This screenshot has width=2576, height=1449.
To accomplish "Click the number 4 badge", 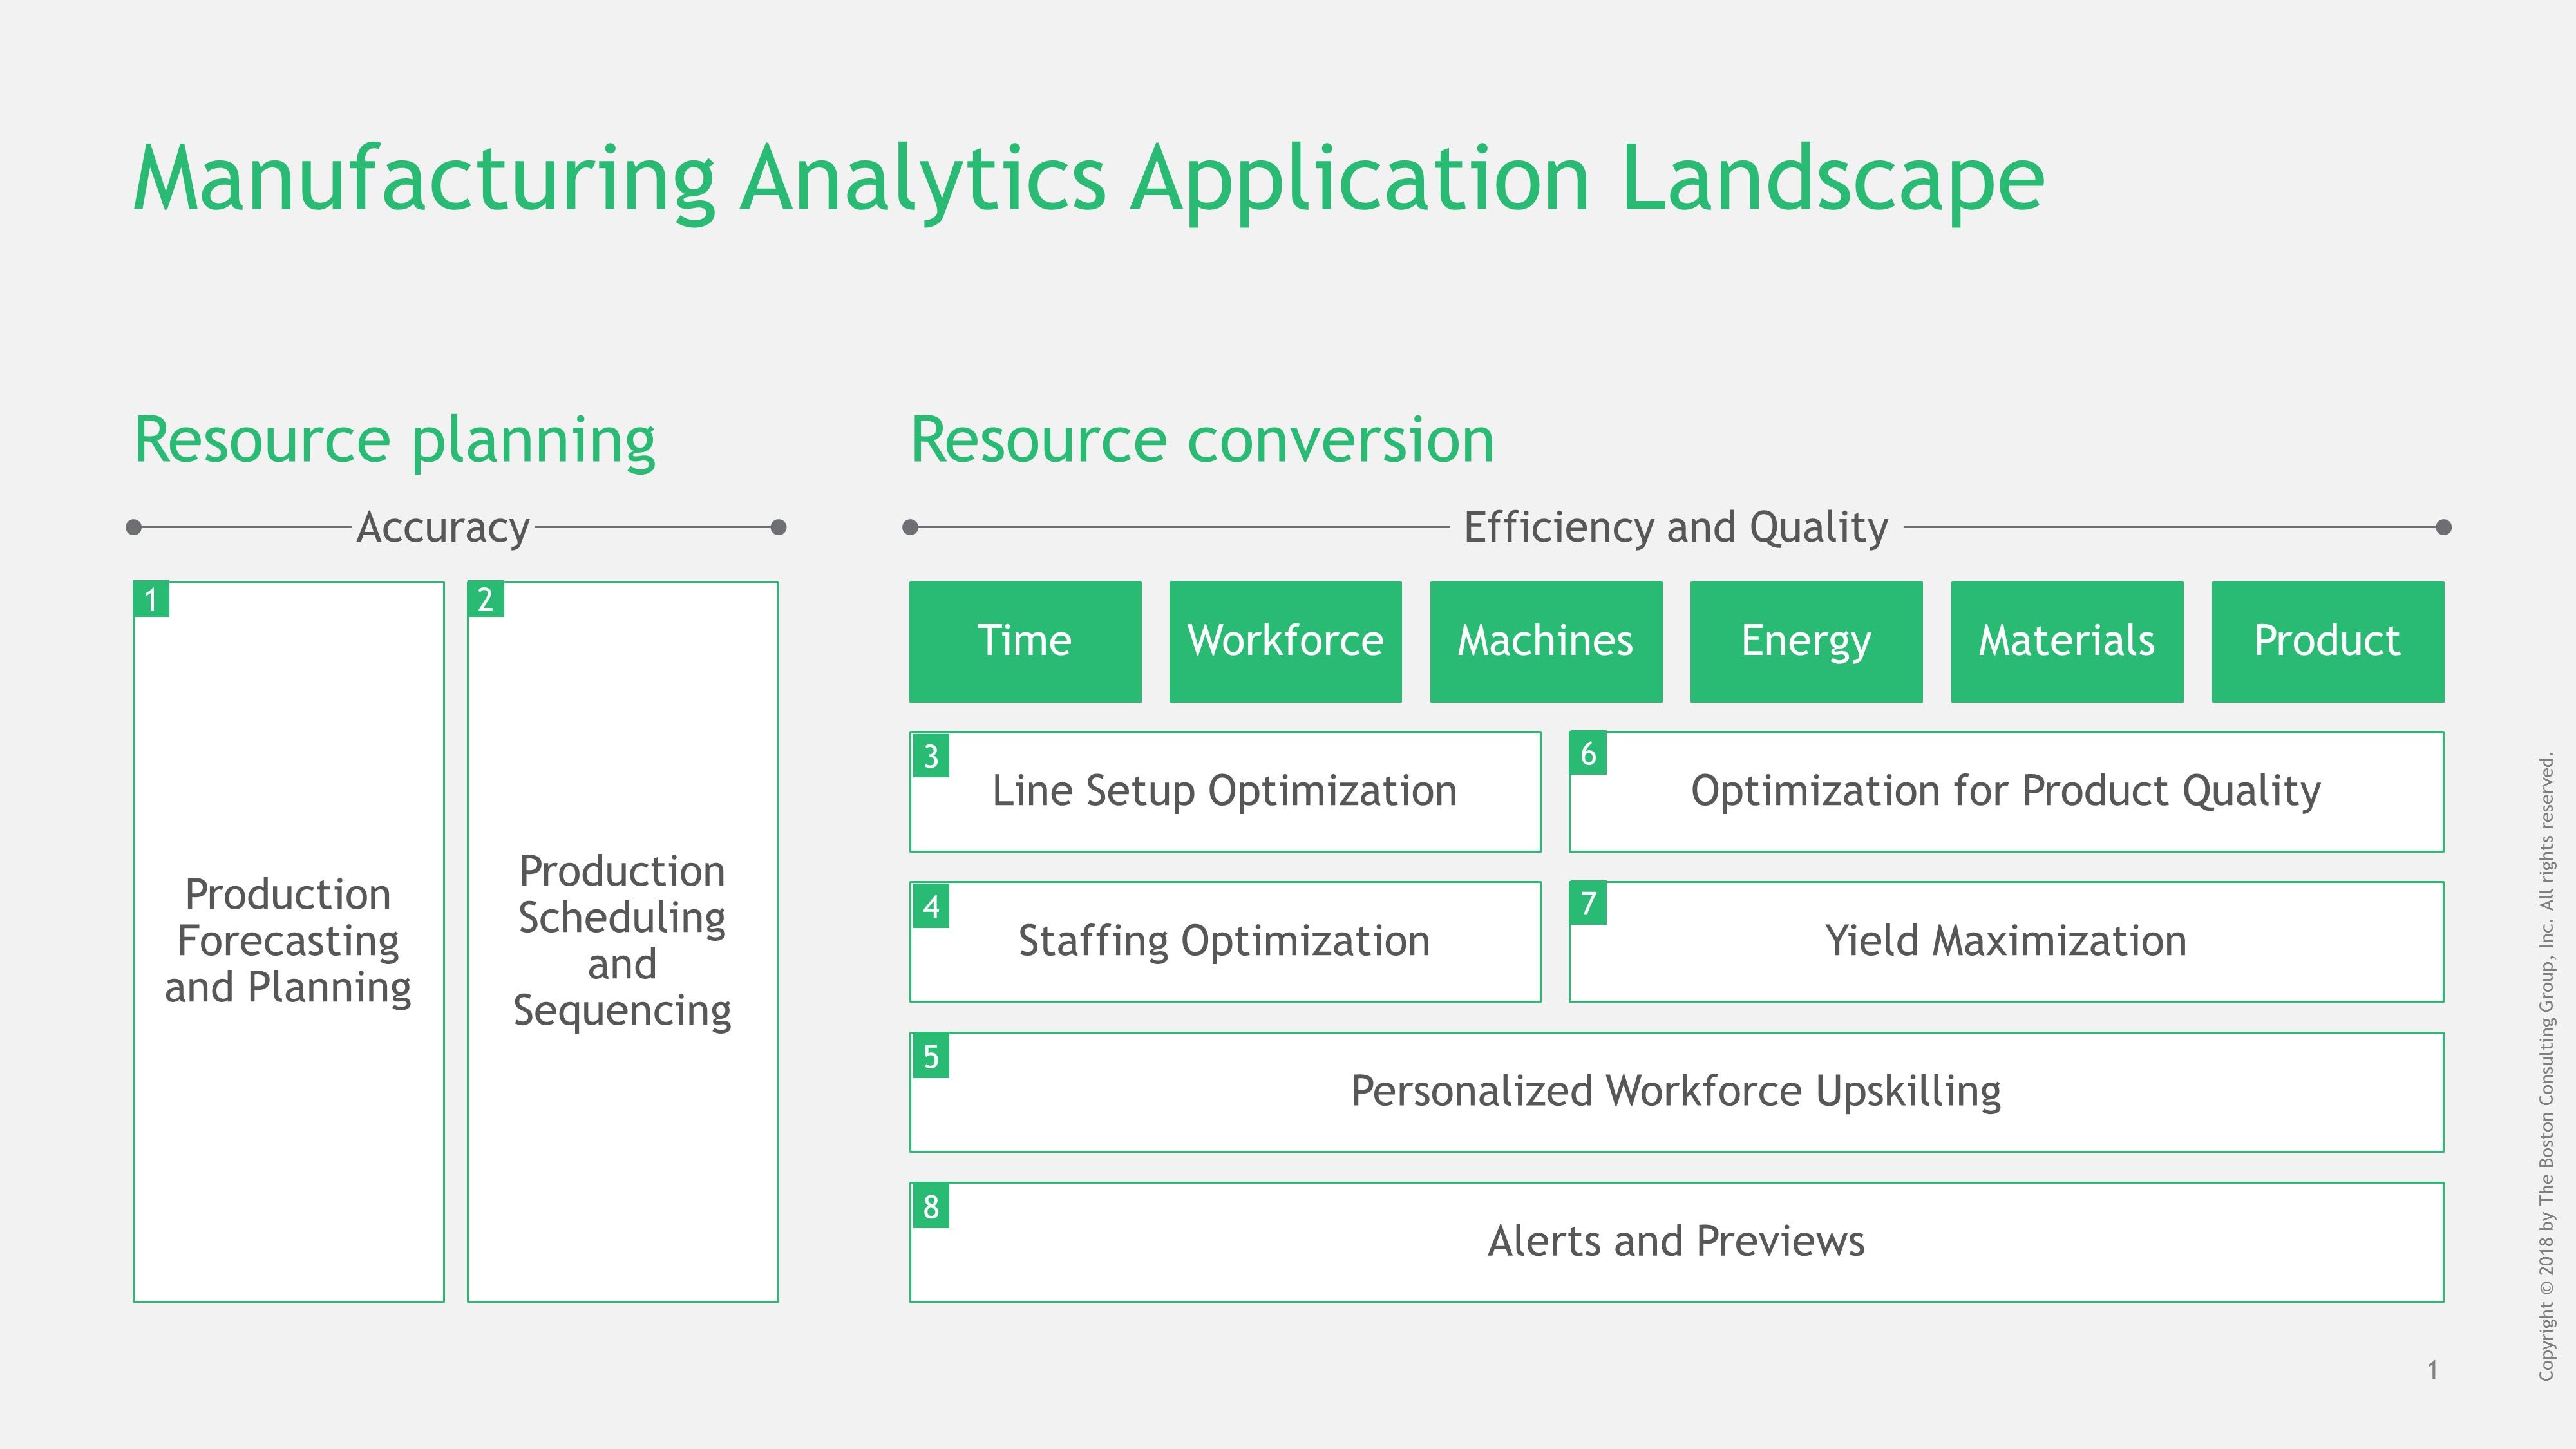I will pos(931,907).
